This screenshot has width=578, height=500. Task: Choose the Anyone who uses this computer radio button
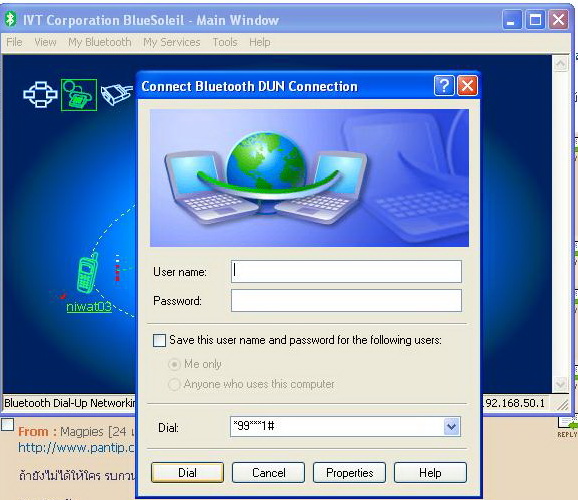(x=174, y=384)
